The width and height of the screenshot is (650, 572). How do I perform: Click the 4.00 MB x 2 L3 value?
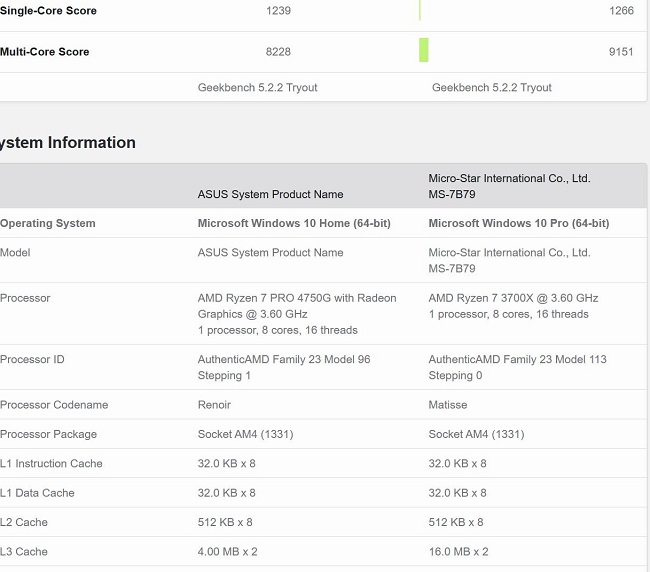228,552
